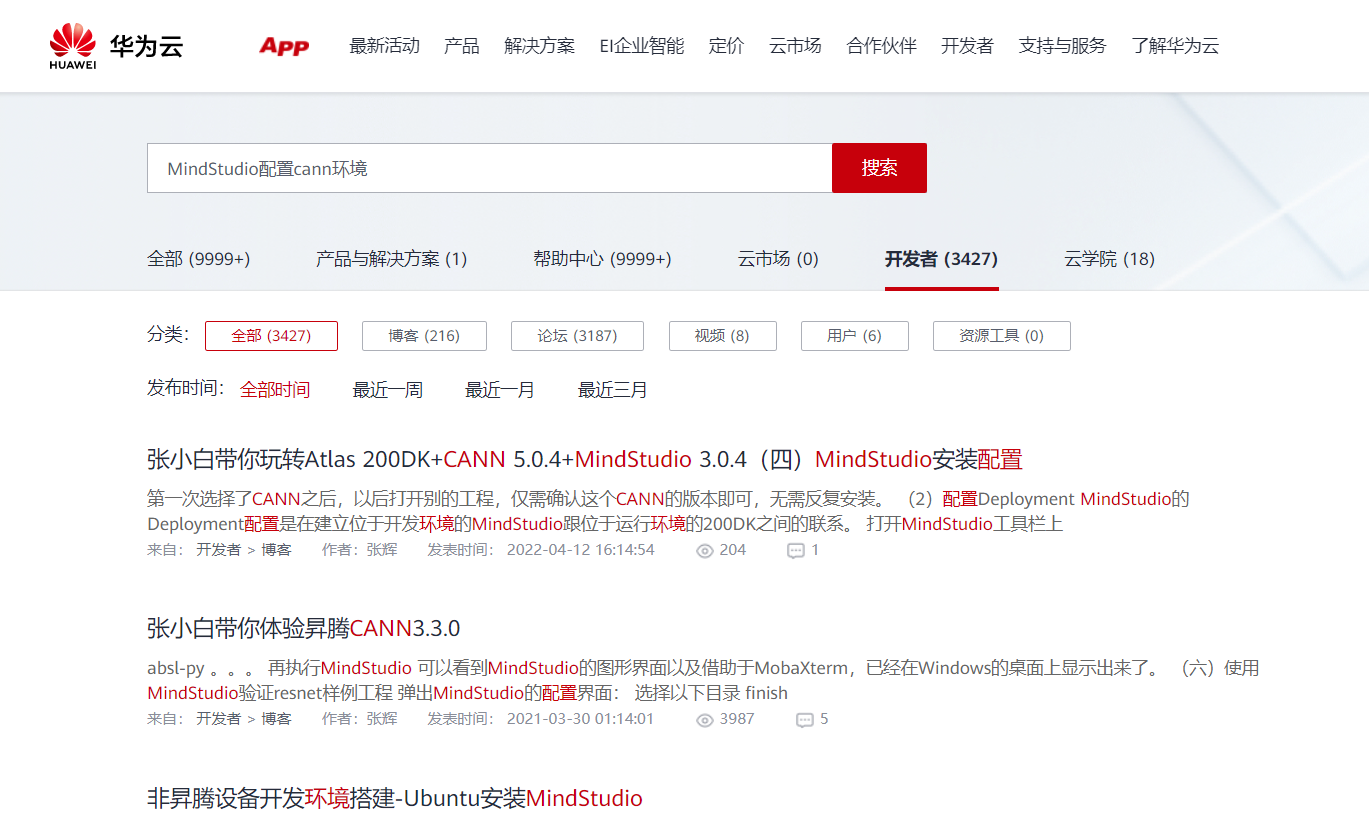Click the 开发者 source link dated 2022-04-12
The height and width of the screenshot is (823, 1369).
(218, 550)
